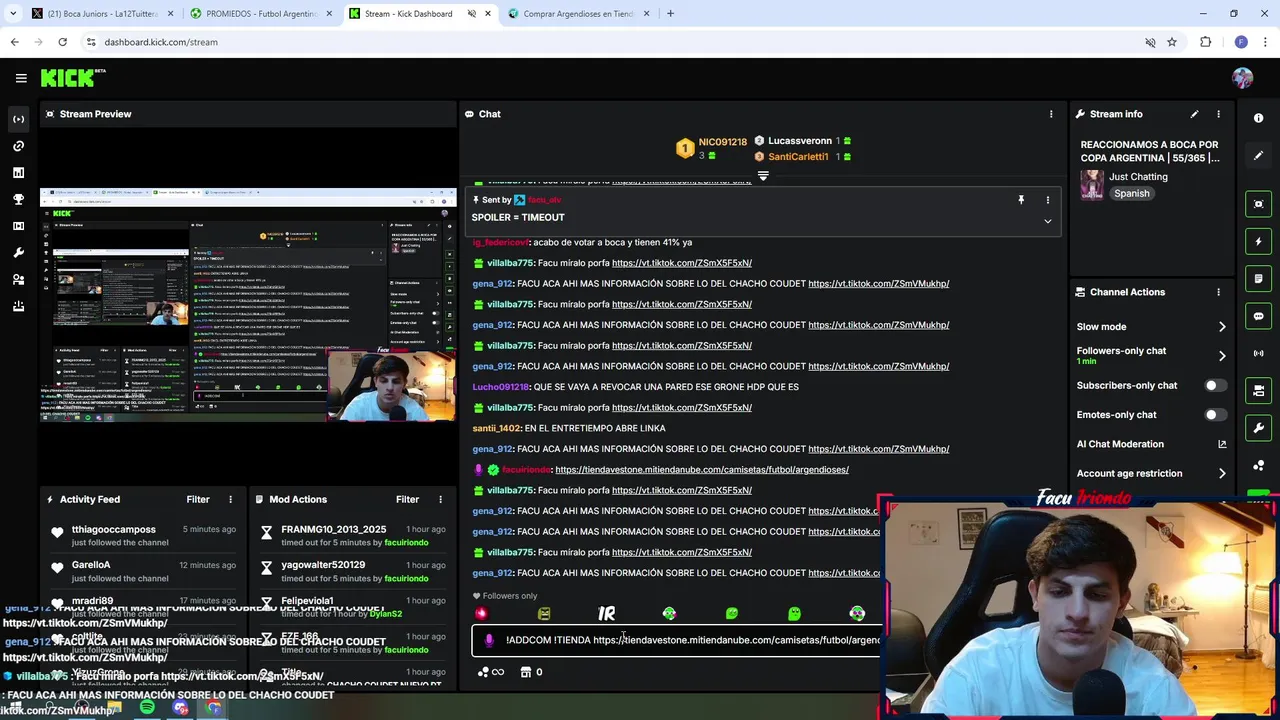Screen dimensions: 1280x720
Task: Select the IR emote in quick emote row
Action: tap(606, 613)
